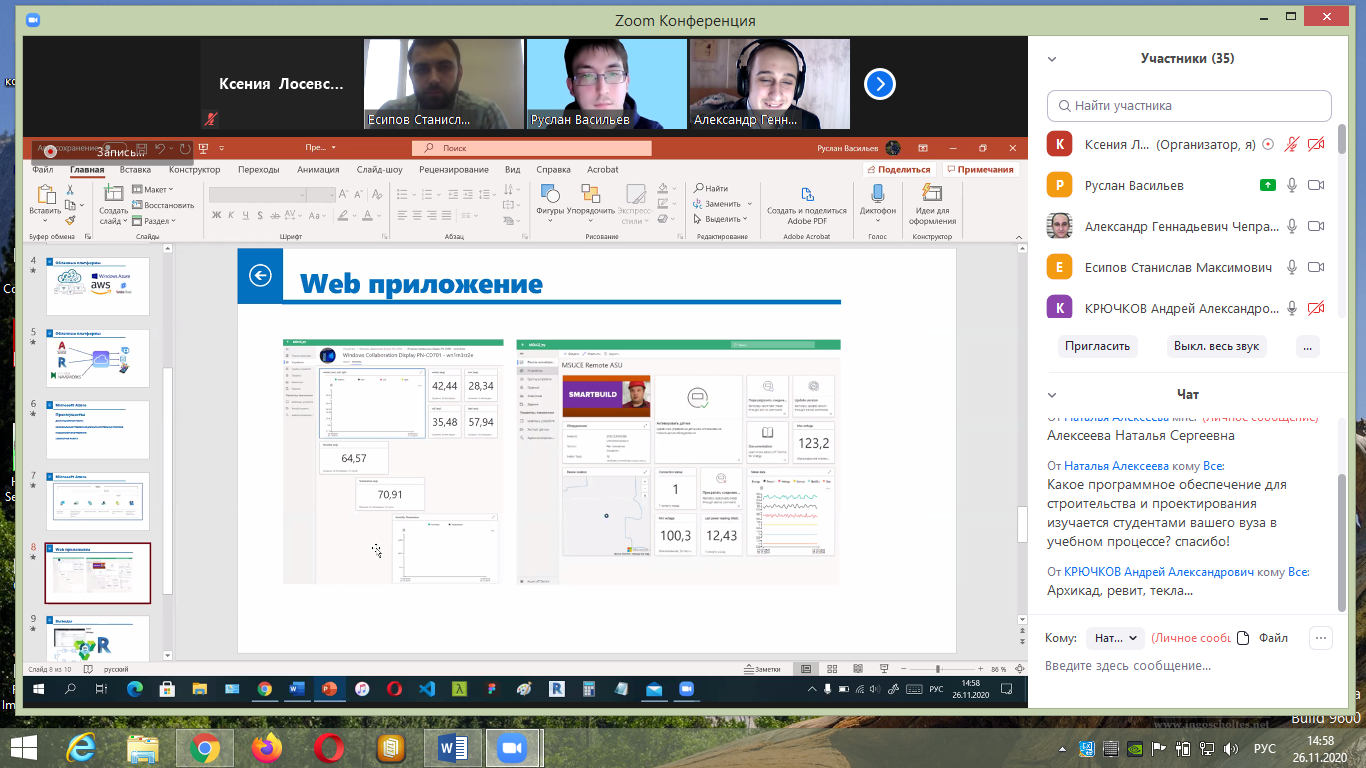
Task: Toggle muted microphone for Ксения Л… (Организатор)
Action: [x=1292, y=144]
